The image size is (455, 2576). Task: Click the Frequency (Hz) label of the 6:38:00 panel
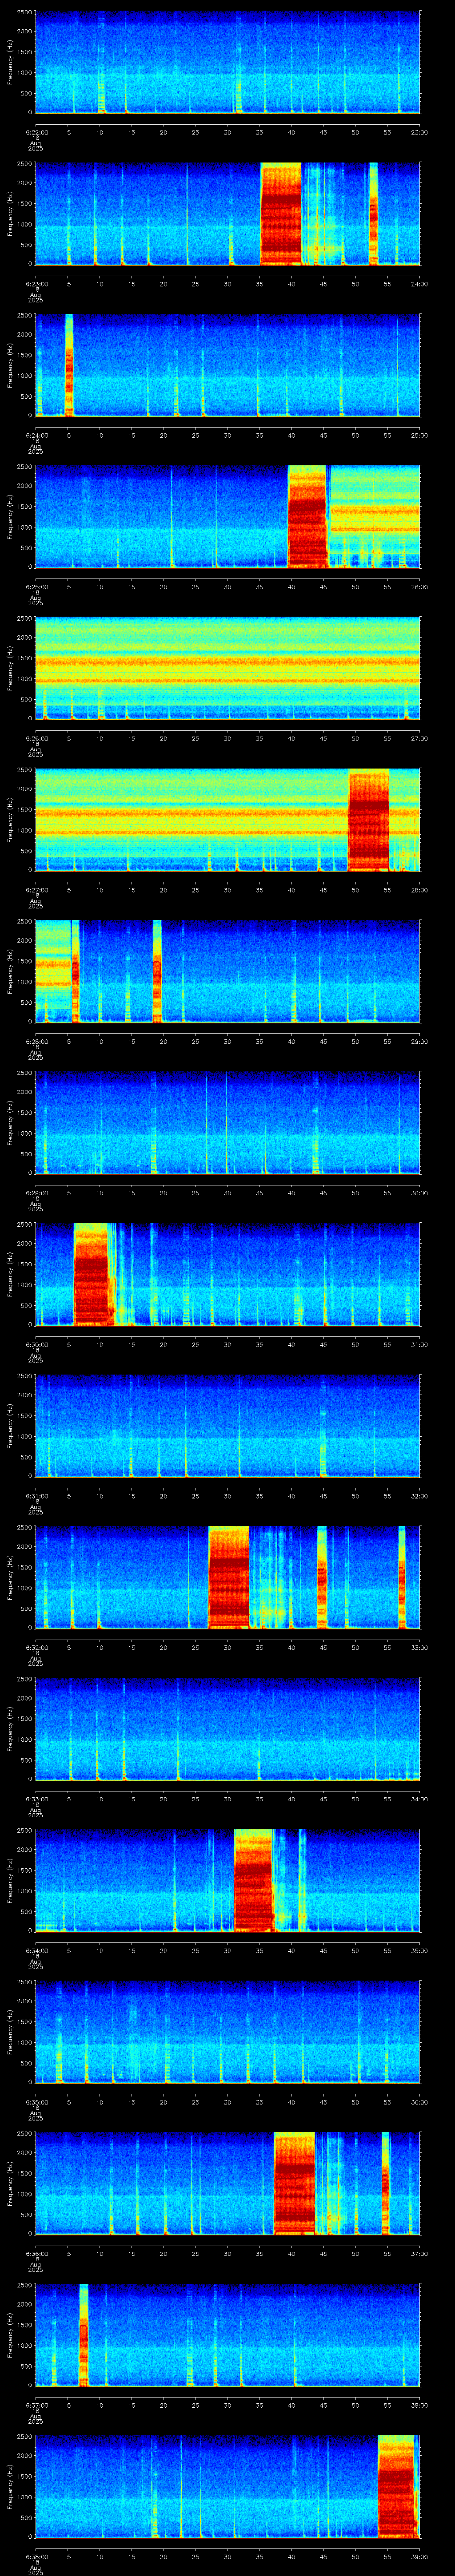(x=10, y=2486)
